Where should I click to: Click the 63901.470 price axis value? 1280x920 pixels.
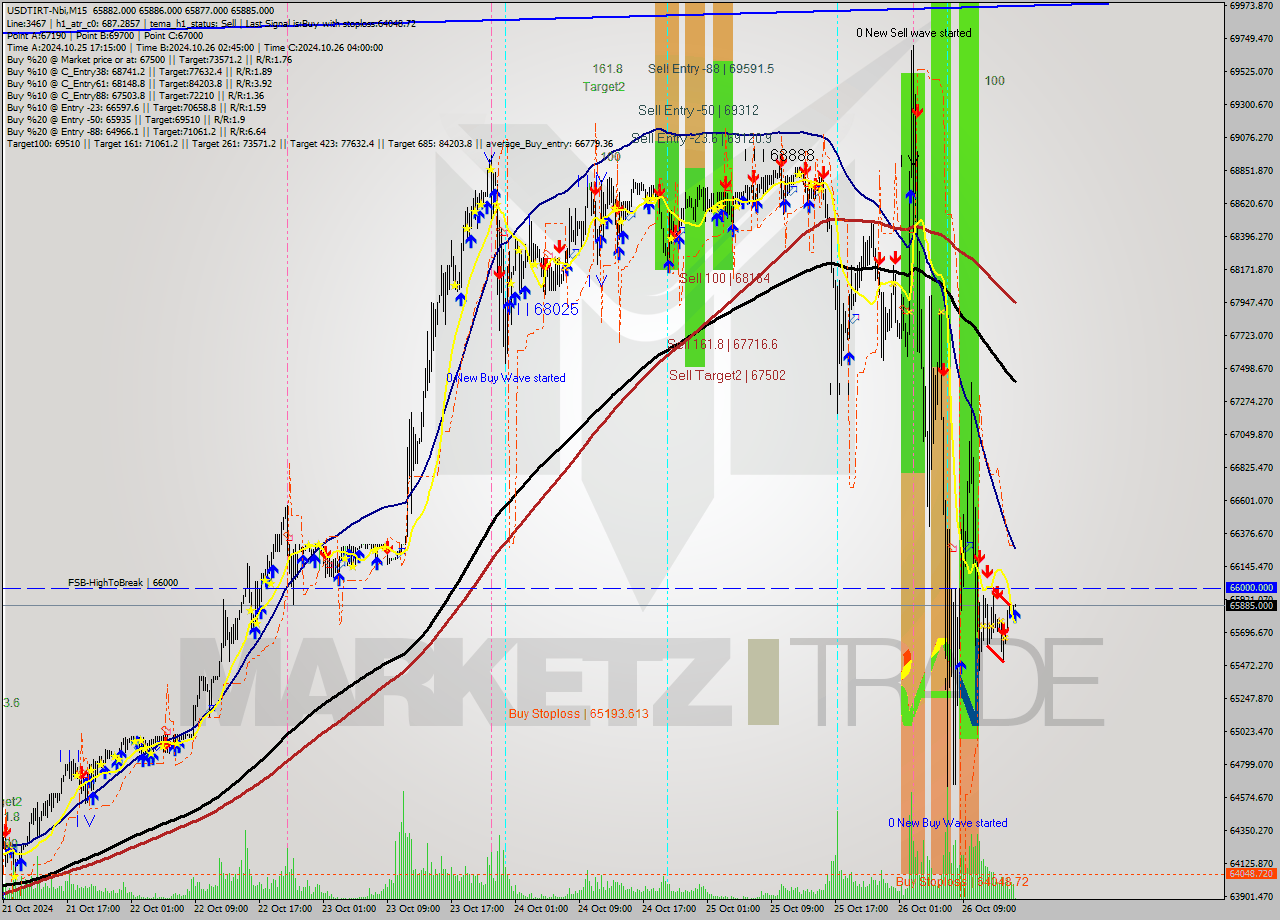coord(1251,897)
